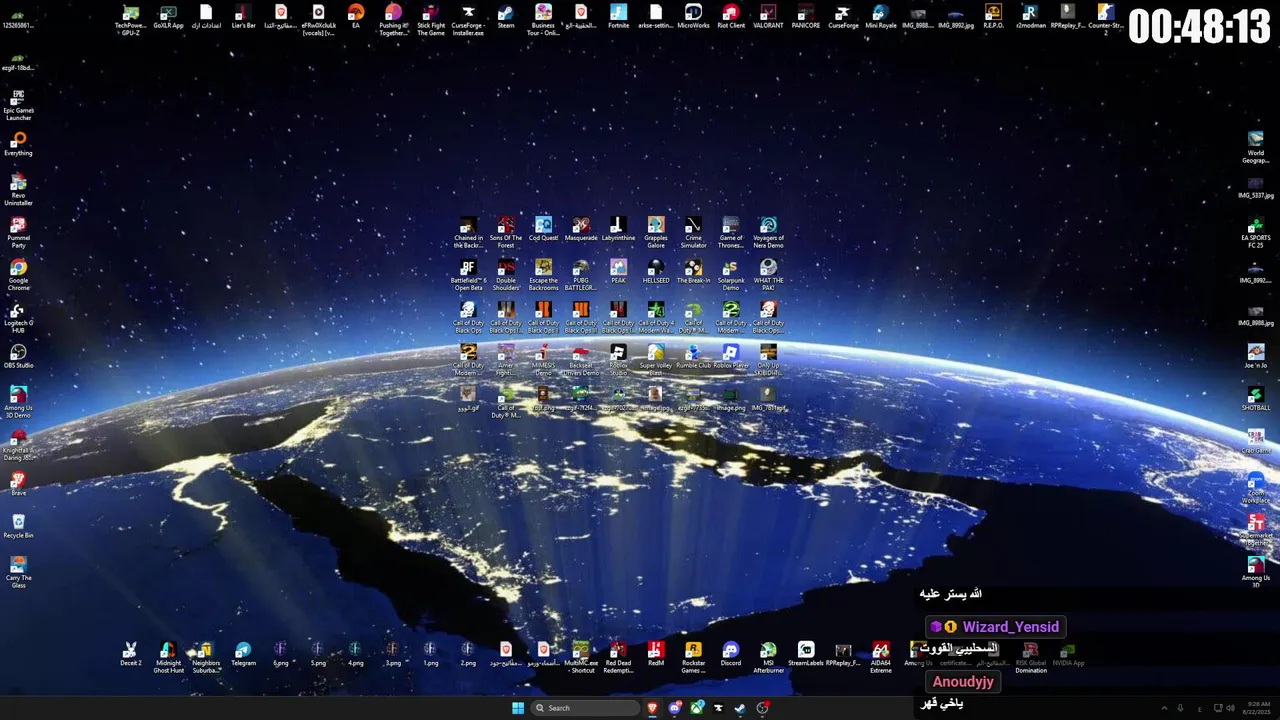Open the Liar's Bar game shortcut
The width and height of the screenshot is (1280, 720).
(x=243, y=17)
